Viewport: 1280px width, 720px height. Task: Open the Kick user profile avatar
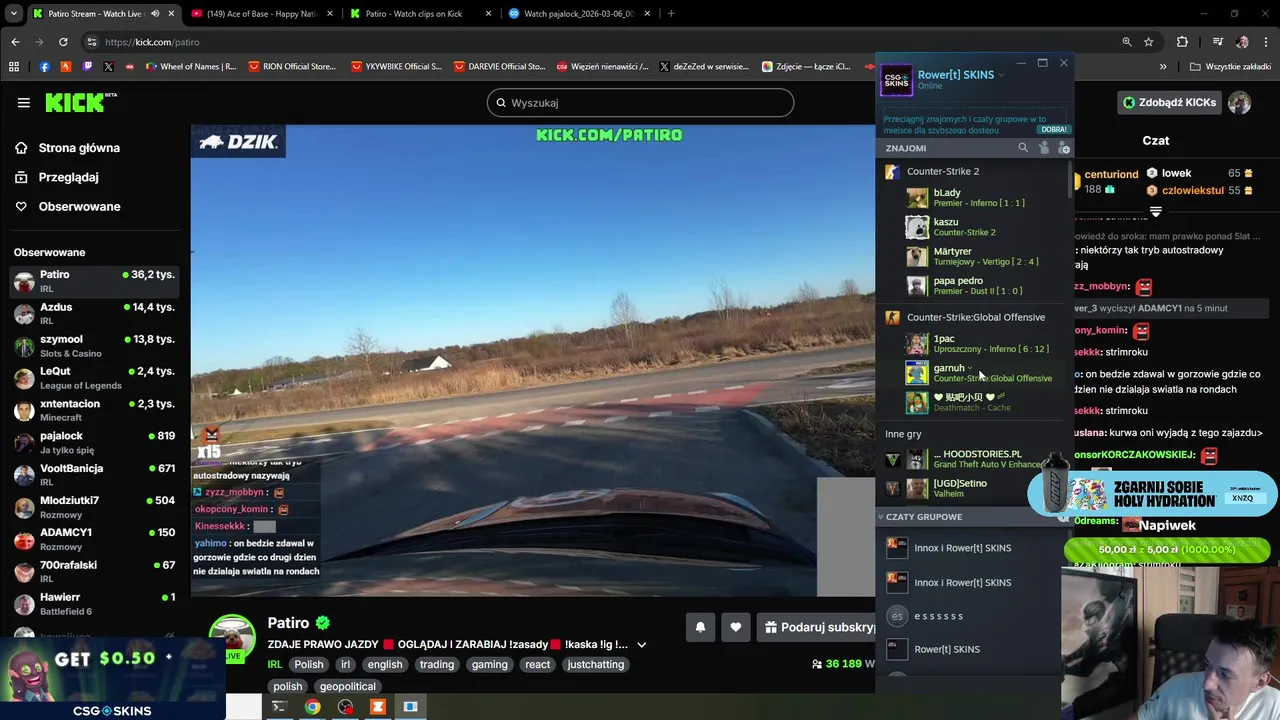tap(1240, 103)
